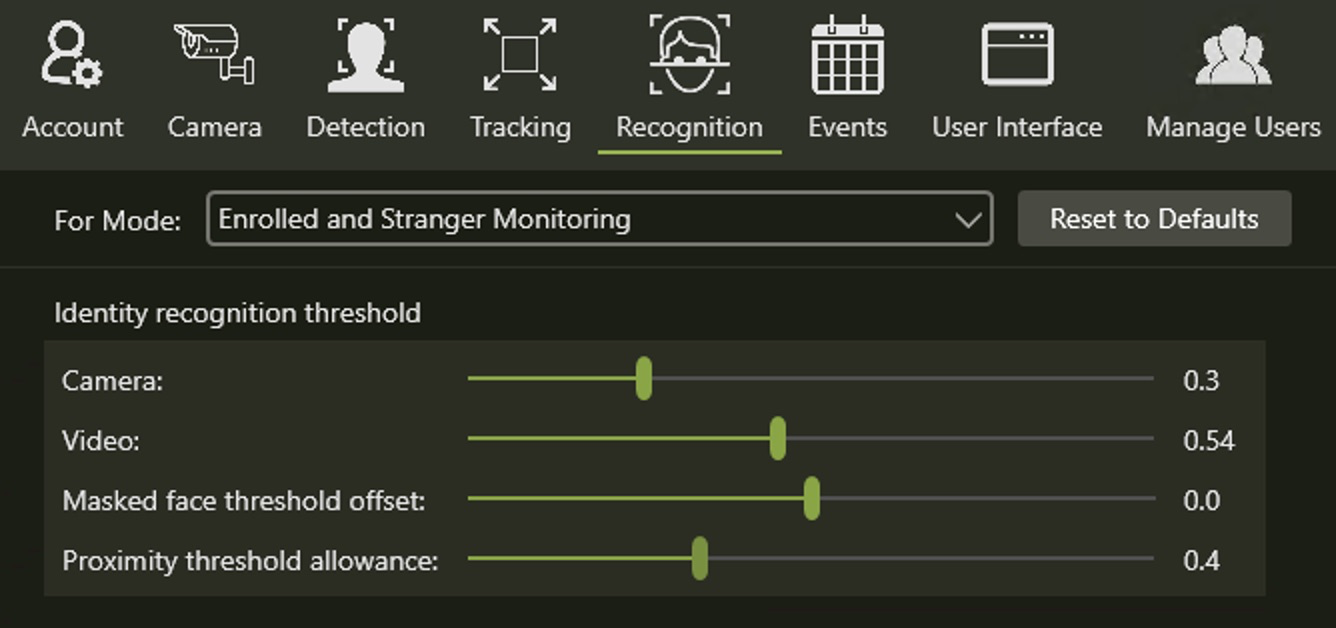The height and width of the screenshot is (628, 1336).
Task: Click the Enrolled and Stranger Monitoring combo box
Action: point(580,219)
